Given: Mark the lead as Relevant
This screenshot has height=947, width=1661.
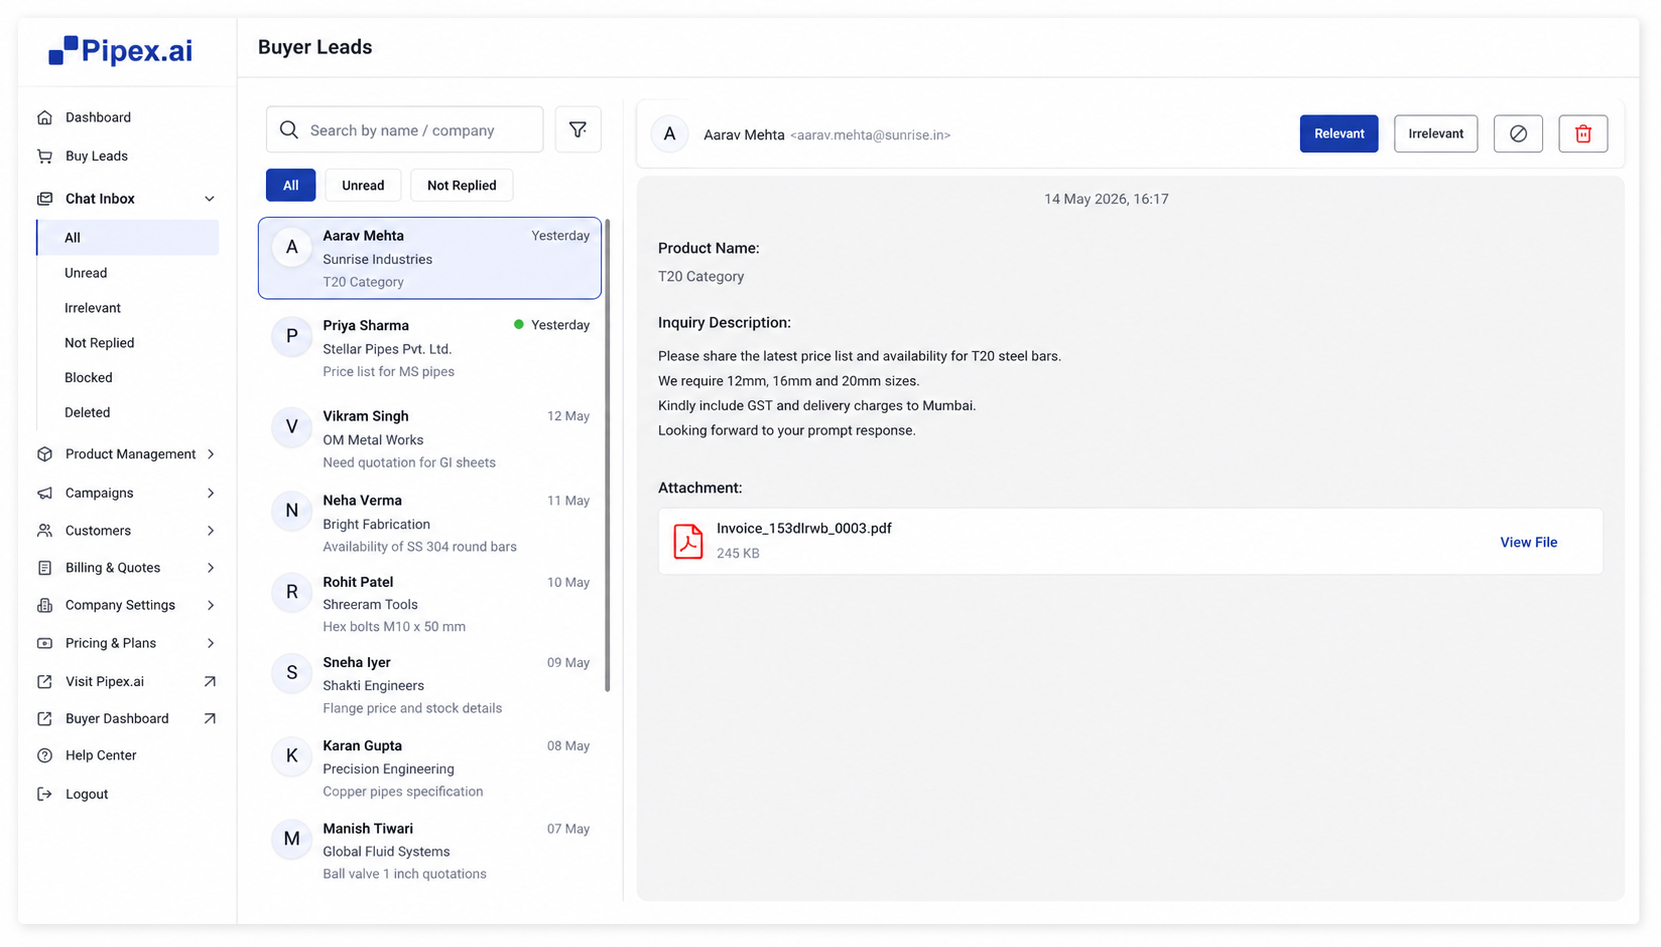Looking at the screenshot, I should [1339, 134].
